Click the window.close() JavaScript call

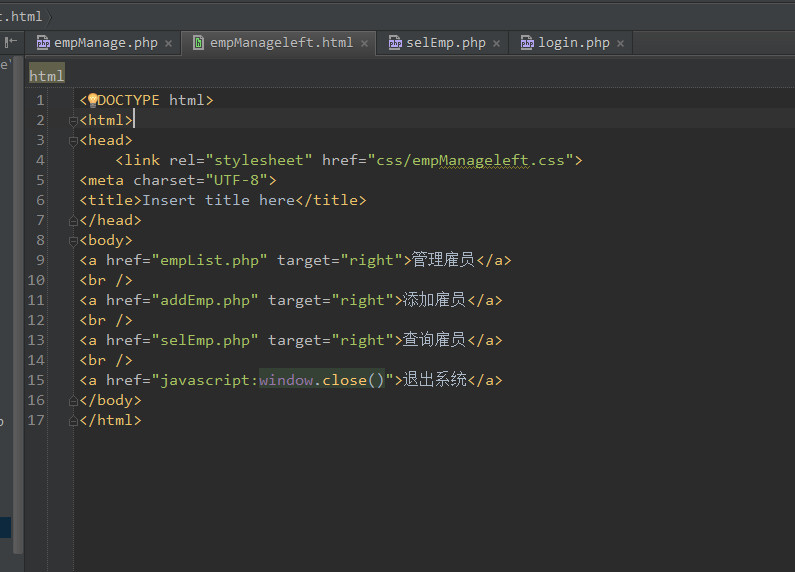(x=322, y=380)
